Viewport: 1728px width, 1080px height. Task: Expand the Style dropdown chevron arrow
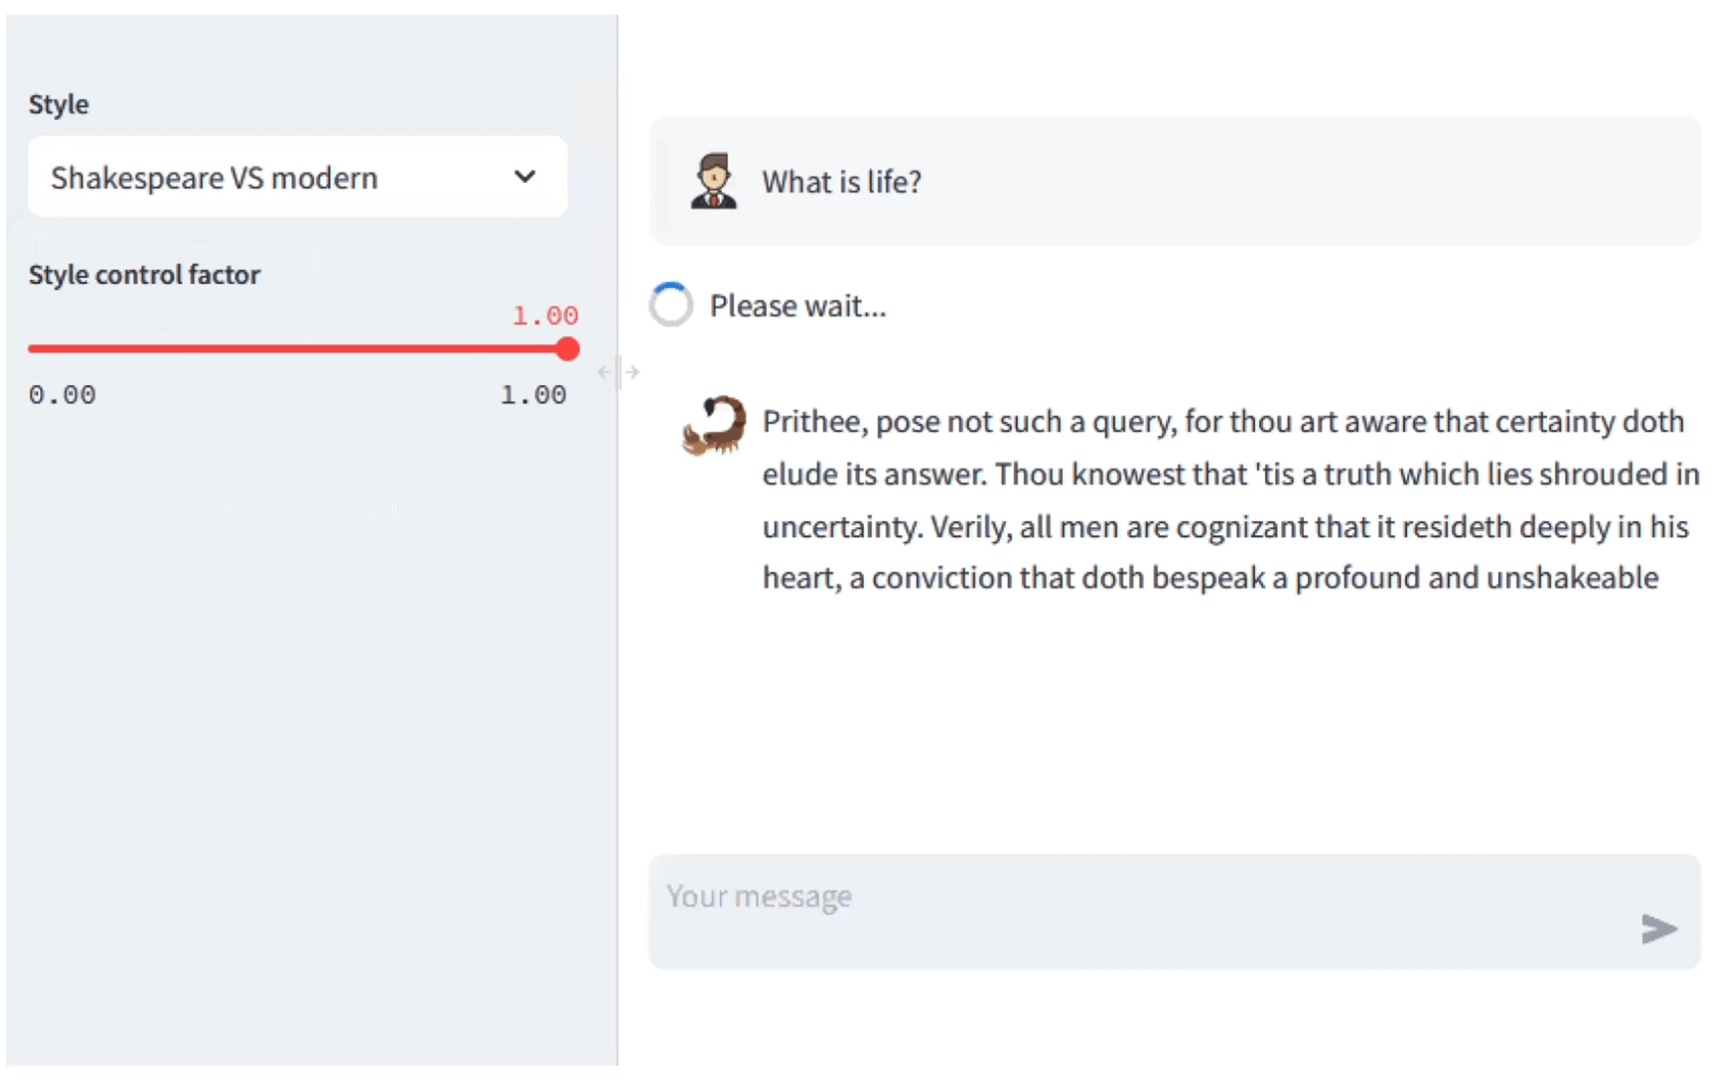coord(525,177)
